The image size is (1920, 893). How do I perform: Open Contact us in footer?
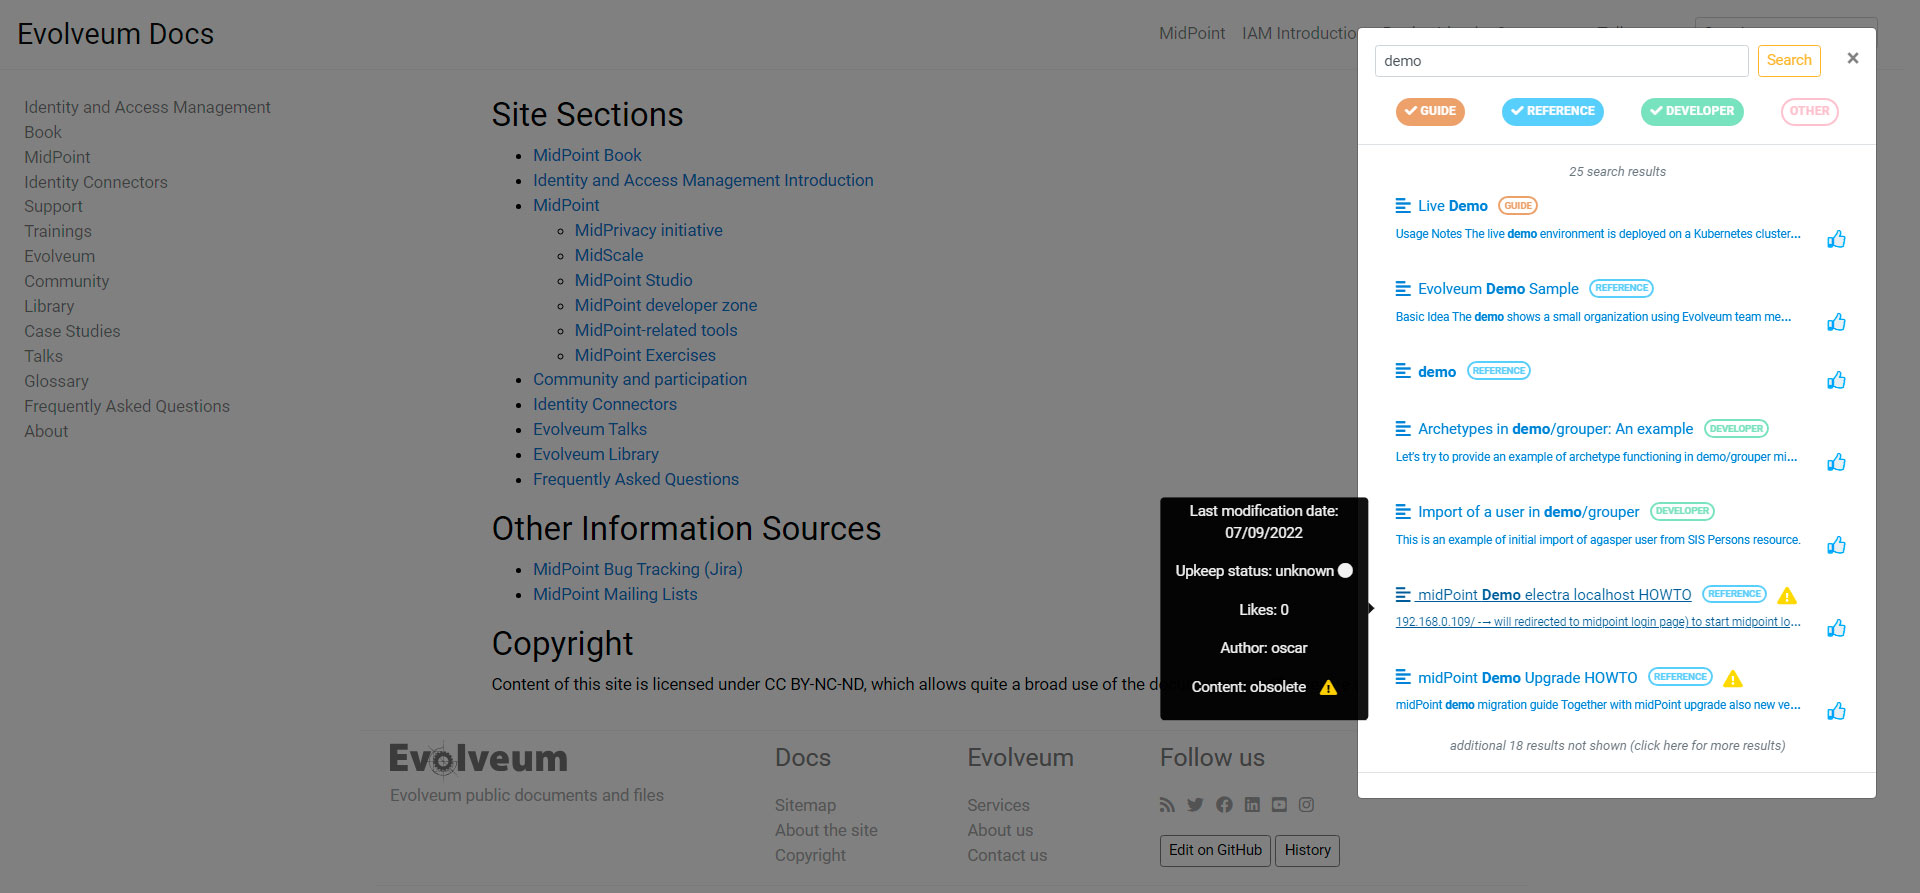(x=1007, y=855)
